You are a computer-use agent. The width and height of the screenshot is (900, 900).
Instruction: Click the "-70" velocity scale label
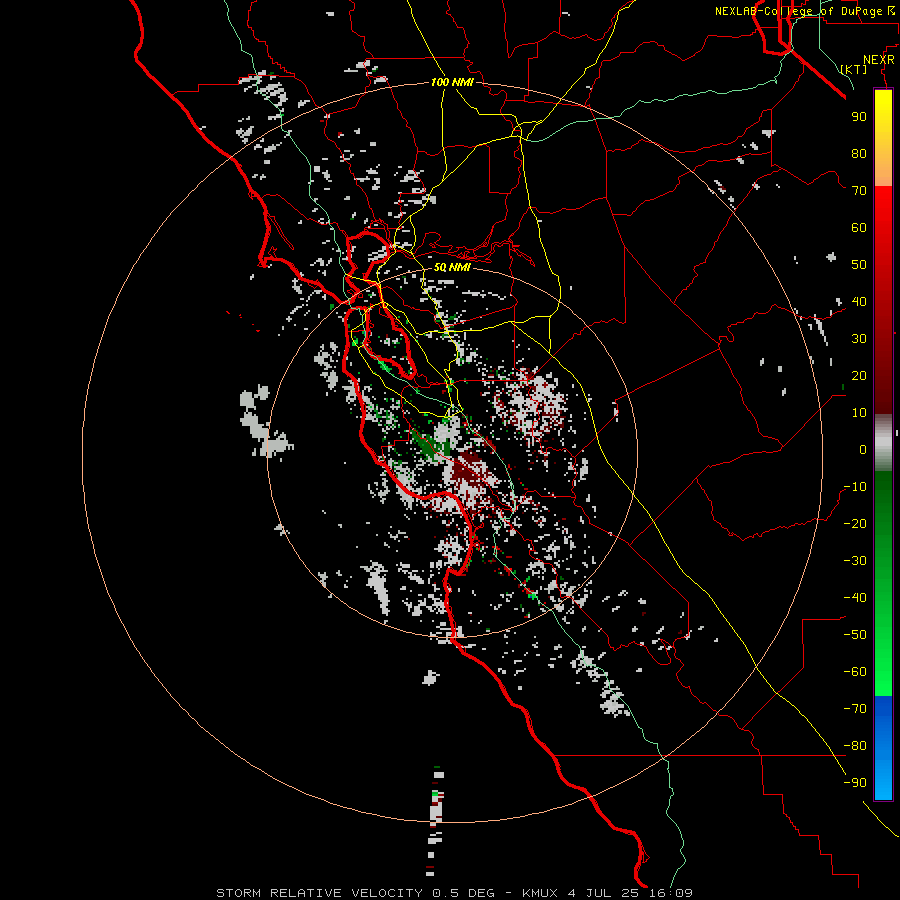(855, 709)
